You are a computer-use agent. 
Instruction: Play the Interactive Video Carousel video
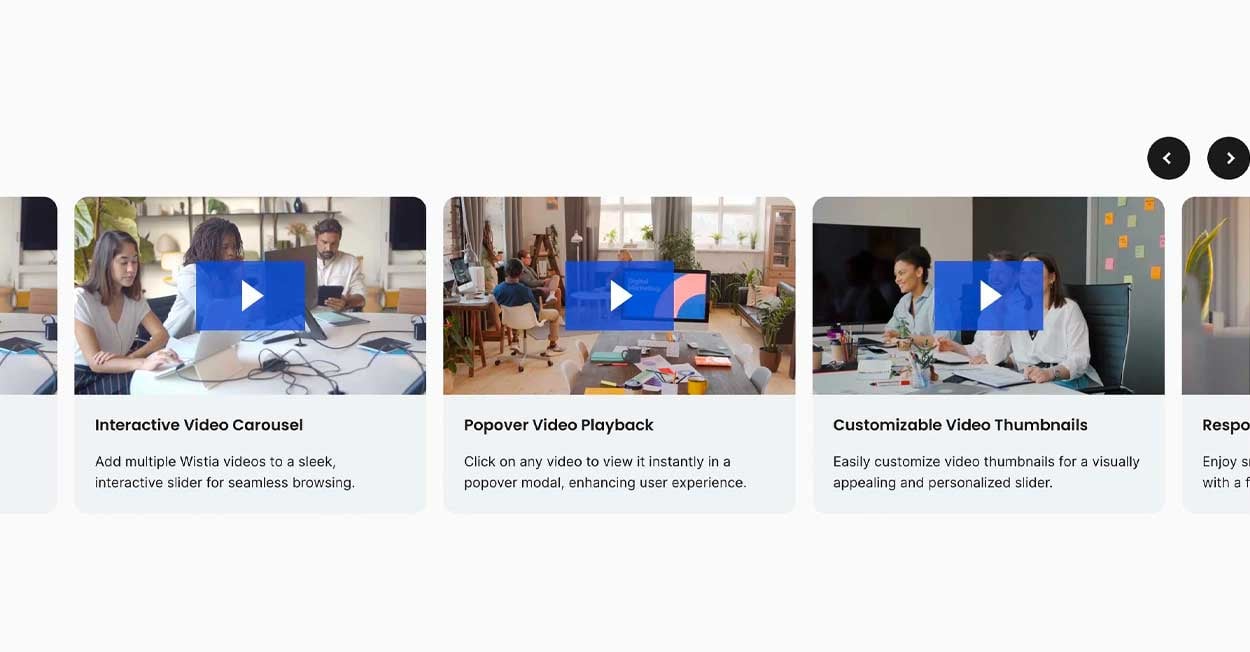pyautogui.click(x=251, y=296)
